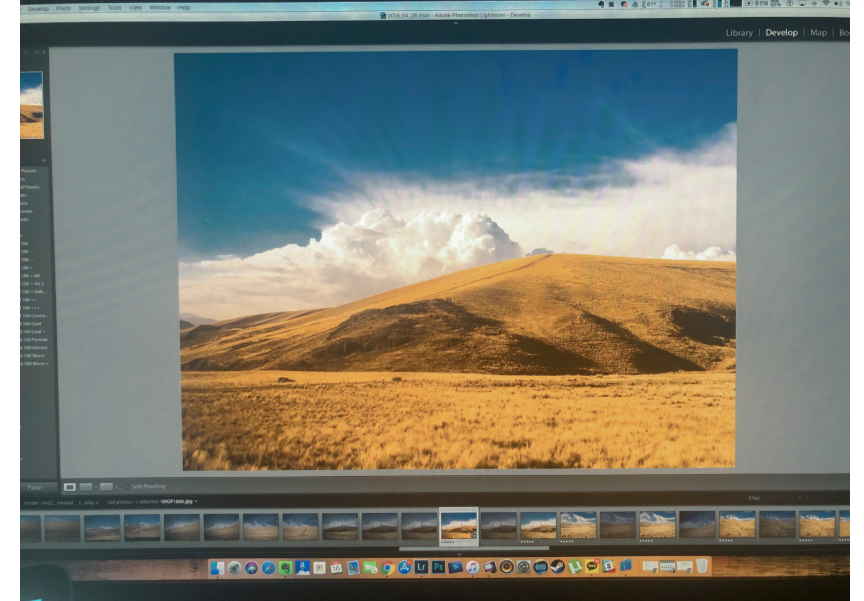Open the Window menu
The height and width of the screenshot is (601, 864).
pos(160,8)
